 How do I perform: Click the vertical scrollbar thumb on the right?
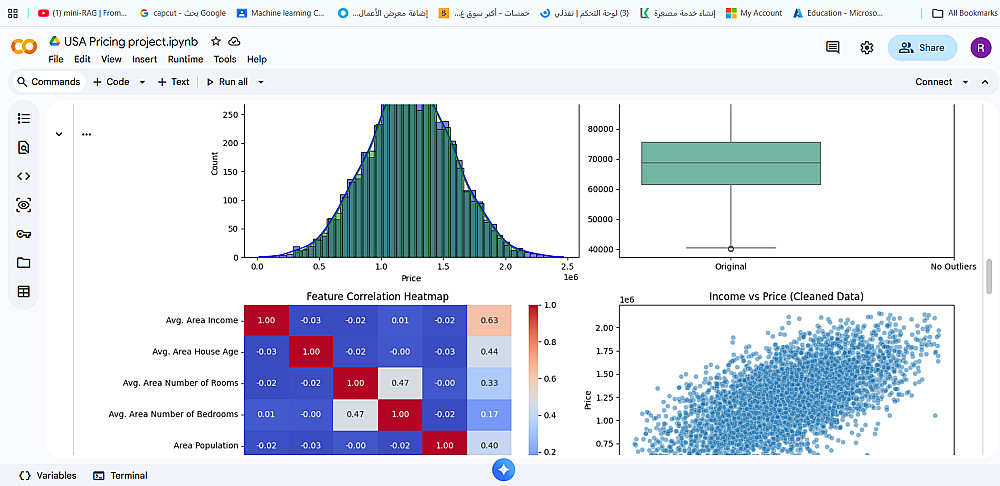click(989, 276)
